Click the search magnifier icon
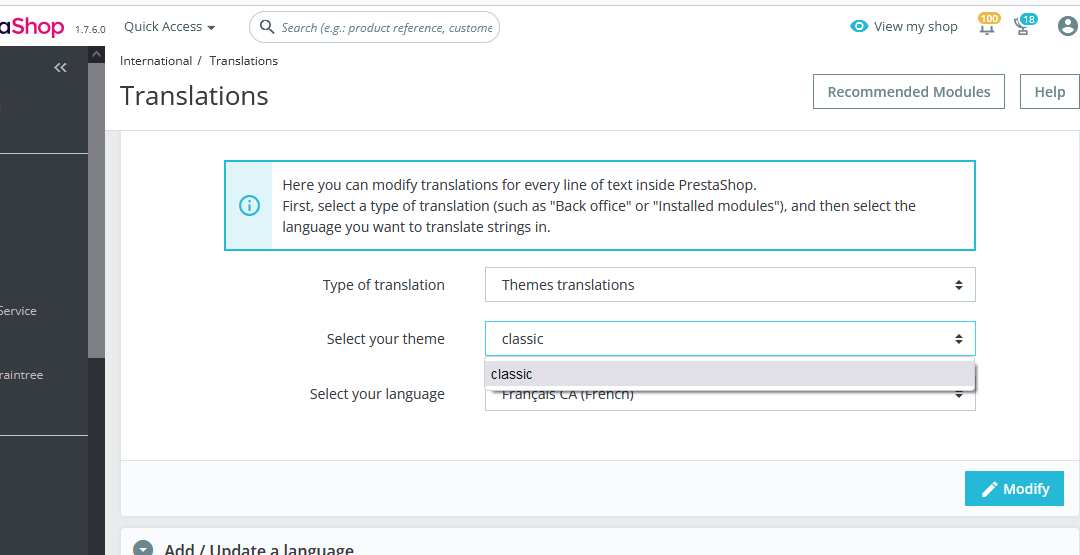Viewport: 1080px width, 555px height. click(268, 27)
